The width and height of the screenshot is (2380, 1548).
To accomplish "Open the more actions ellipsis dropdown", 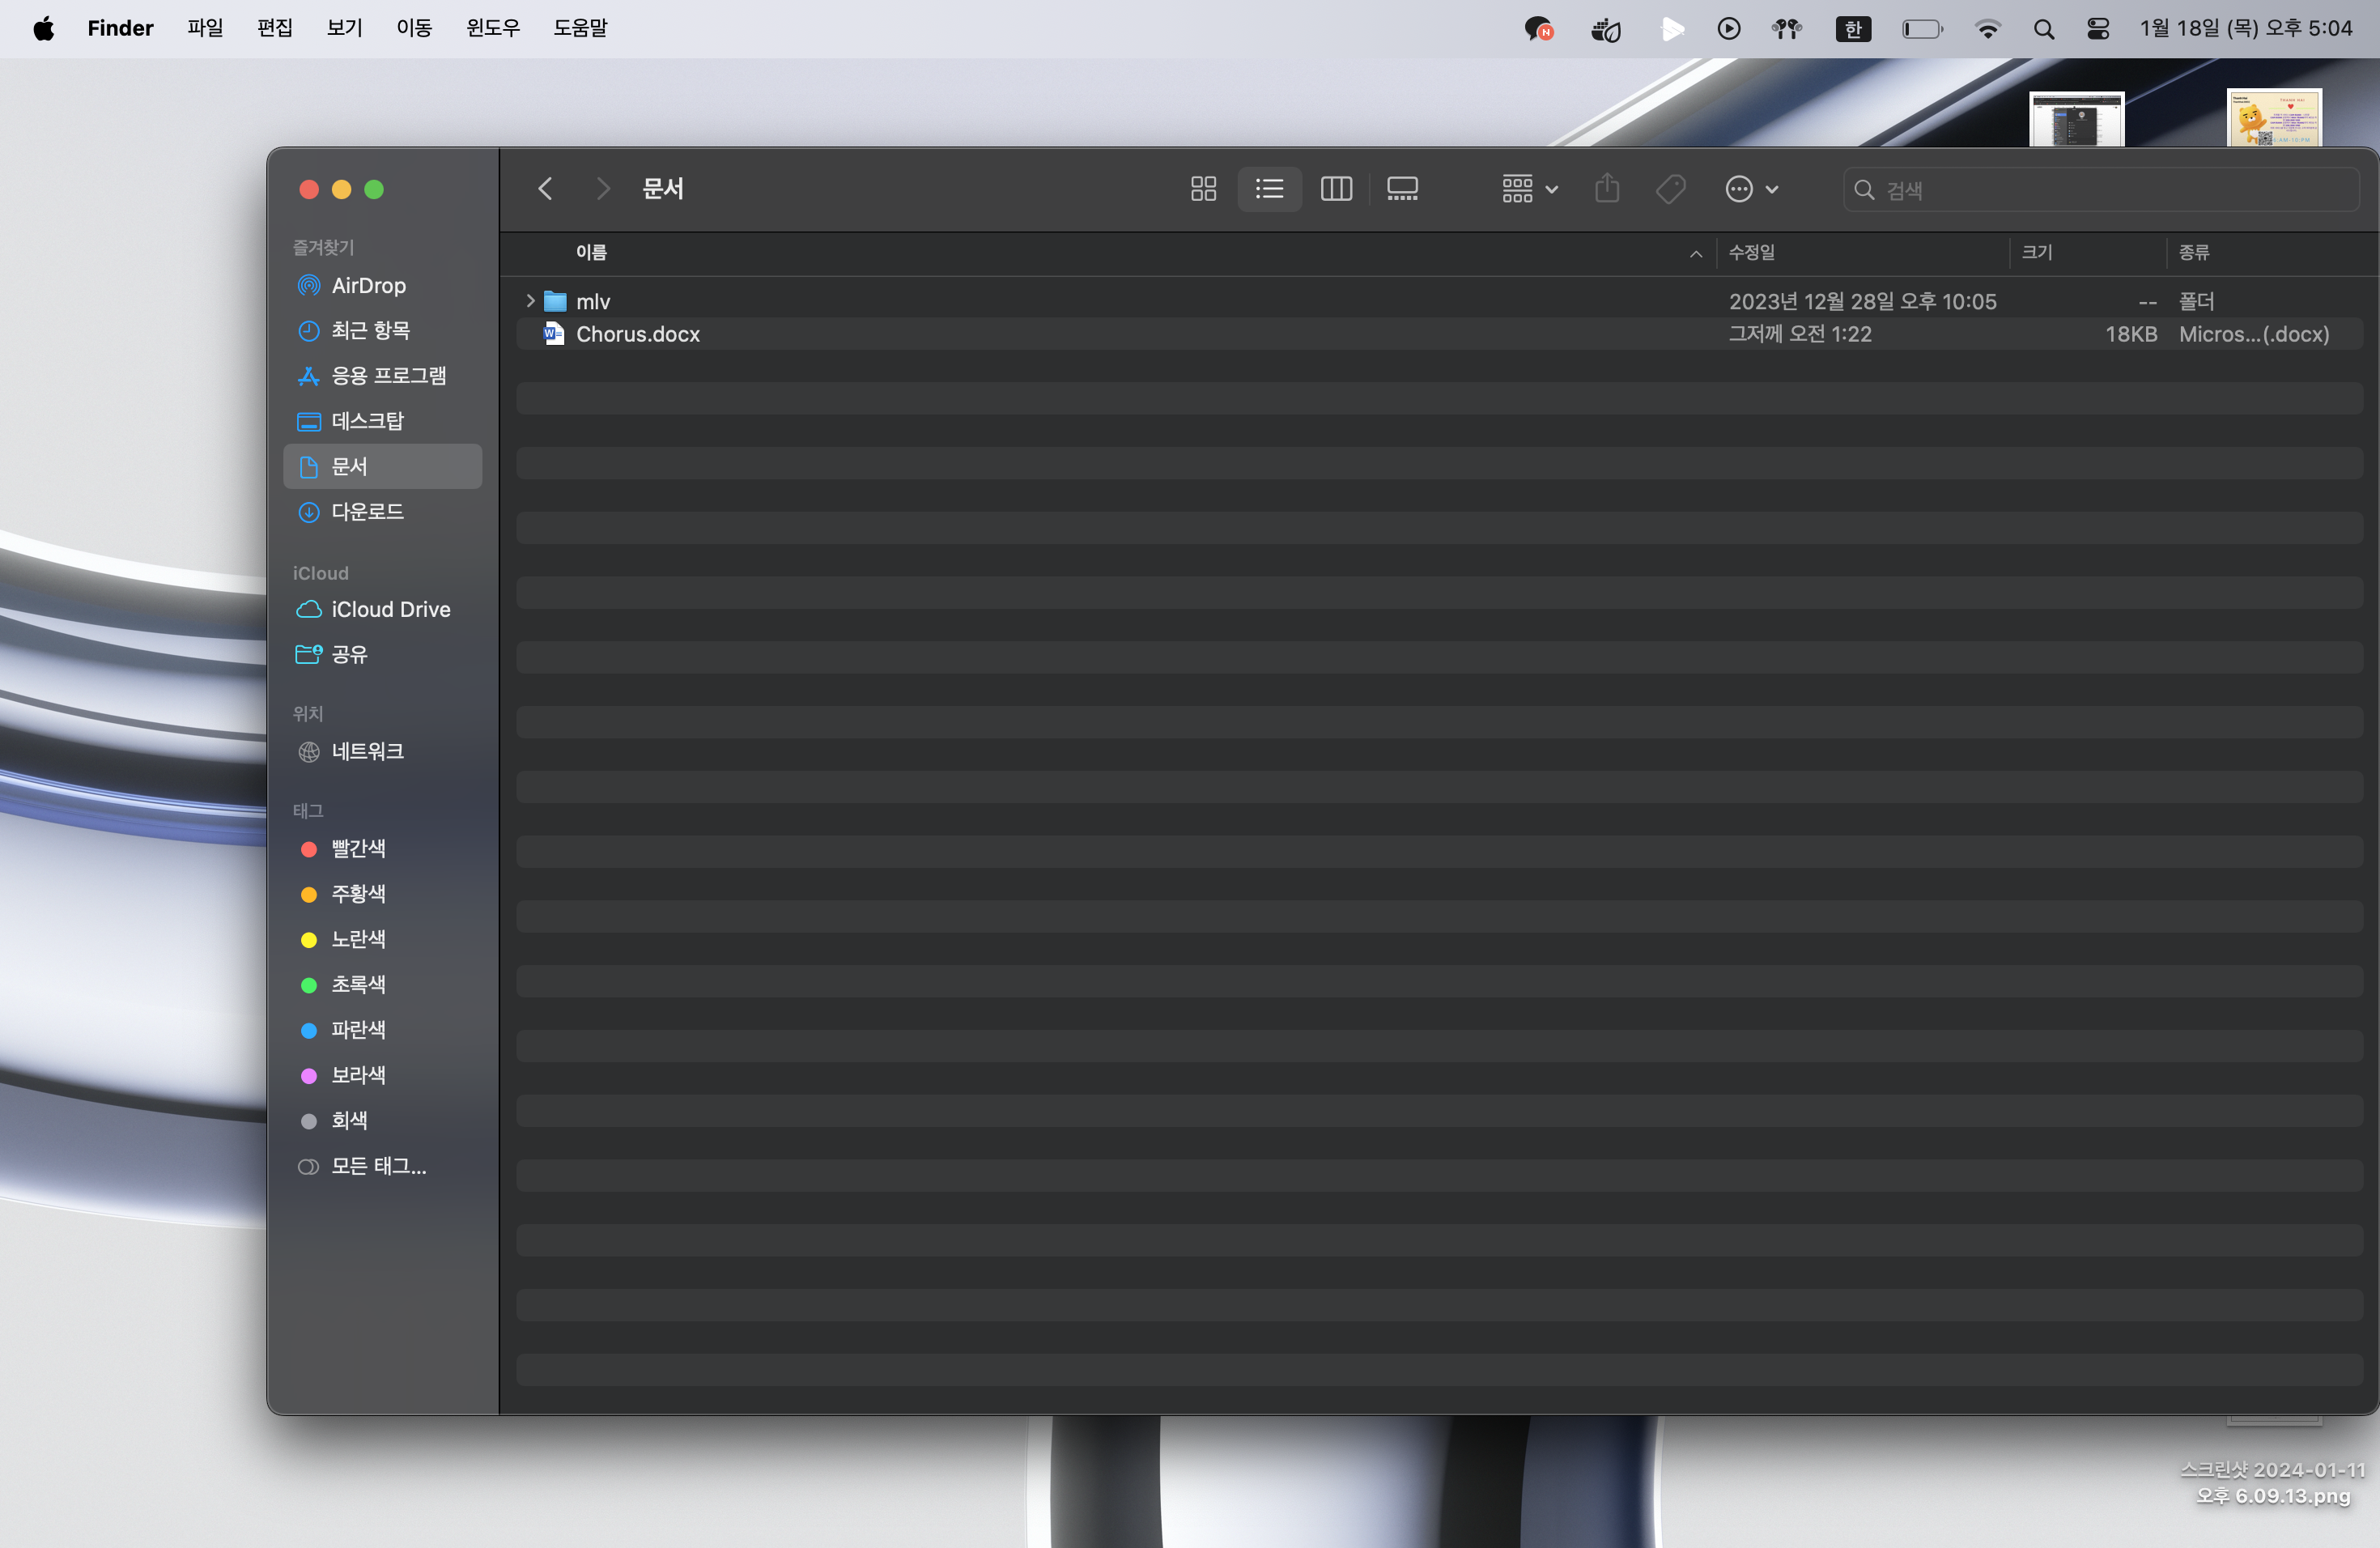I will tap(1751, 189).
